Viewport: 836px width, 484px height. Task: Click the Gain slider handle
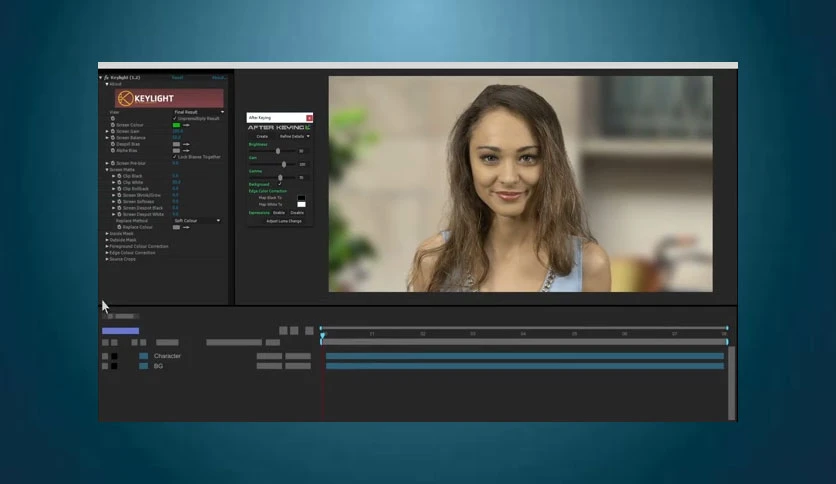click(x=284, y=165)
